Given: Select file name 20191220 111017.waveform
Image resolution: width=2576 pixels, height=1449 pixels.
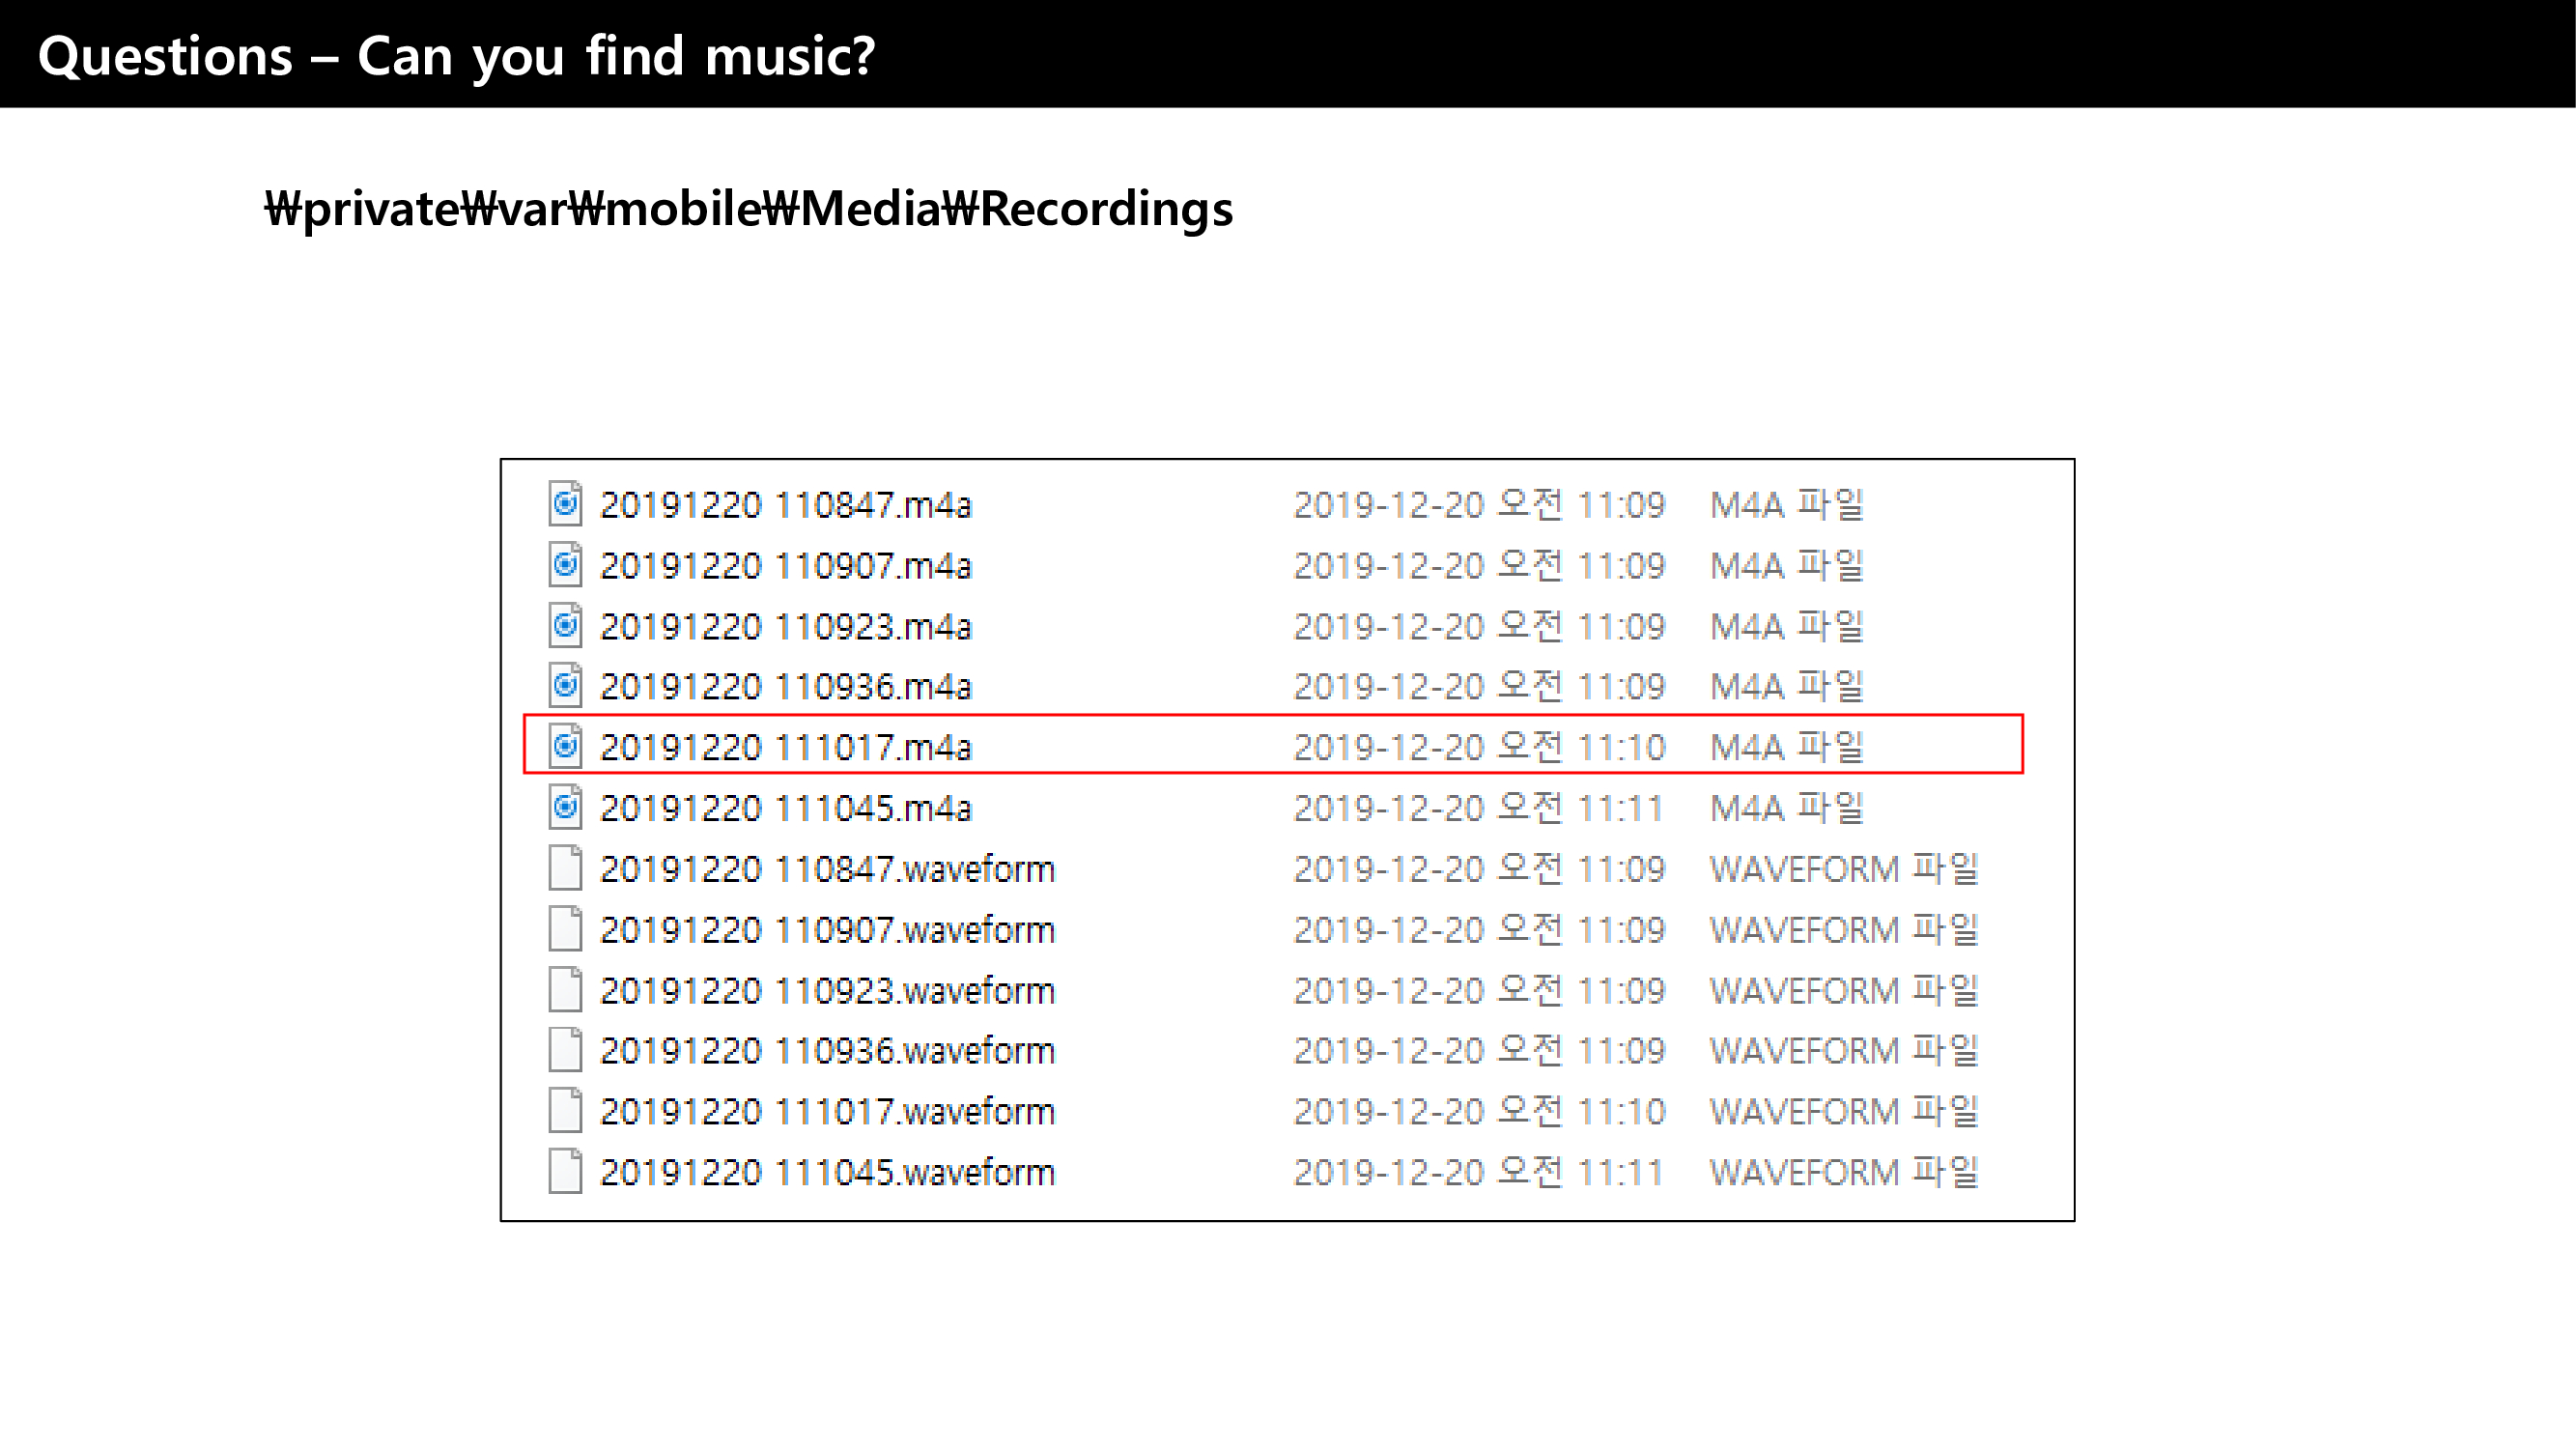Looking at the screenshot, I should (827, 1112).
